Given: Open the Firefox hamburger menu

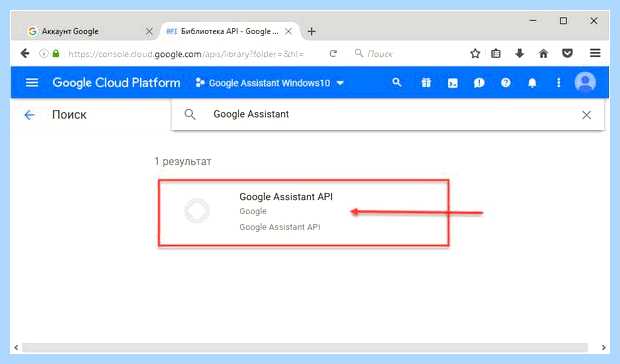Looking at the screenshot, I should [595, 53].
